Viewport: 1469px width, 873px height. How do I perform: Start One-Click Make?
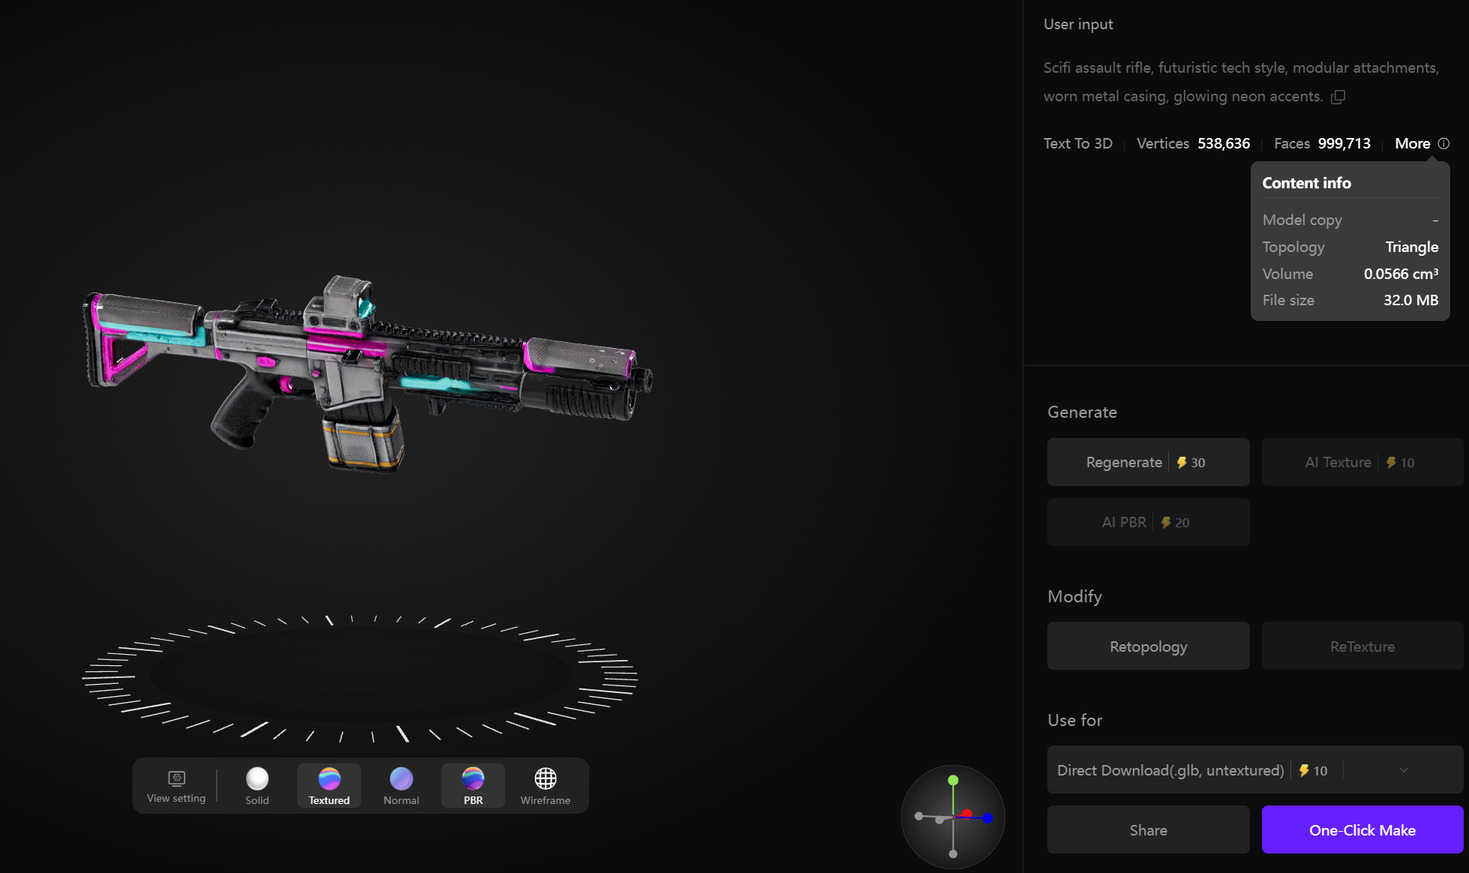coord(1362,829)
